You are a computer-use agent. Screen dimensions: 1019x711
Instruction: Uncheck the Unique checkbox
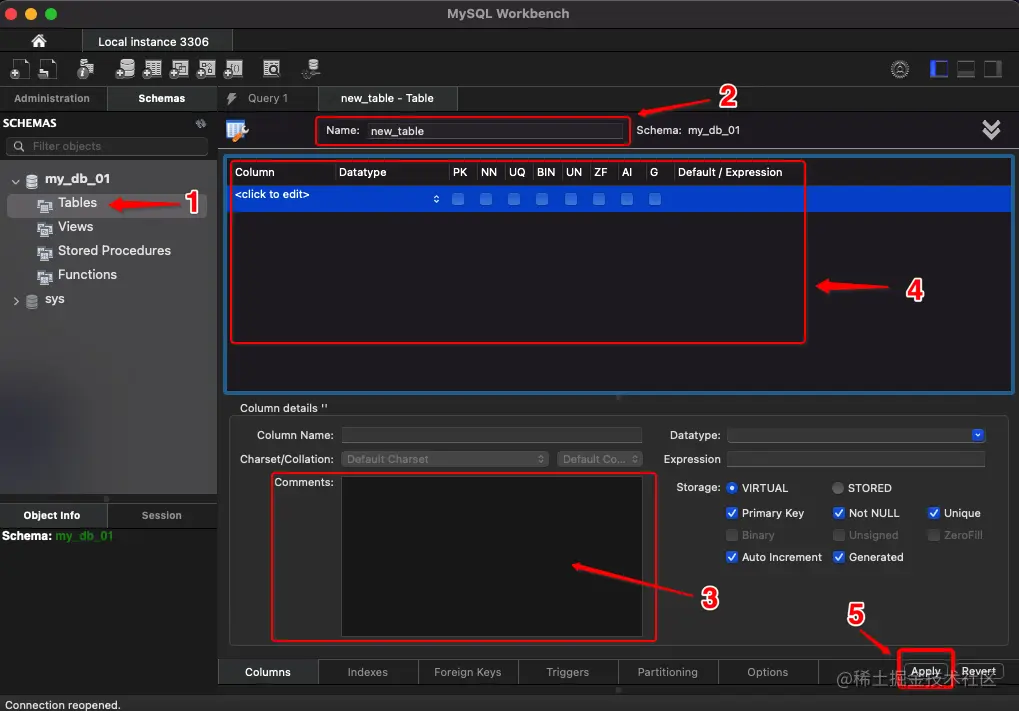pyautogui.click(x=934, y=513)
